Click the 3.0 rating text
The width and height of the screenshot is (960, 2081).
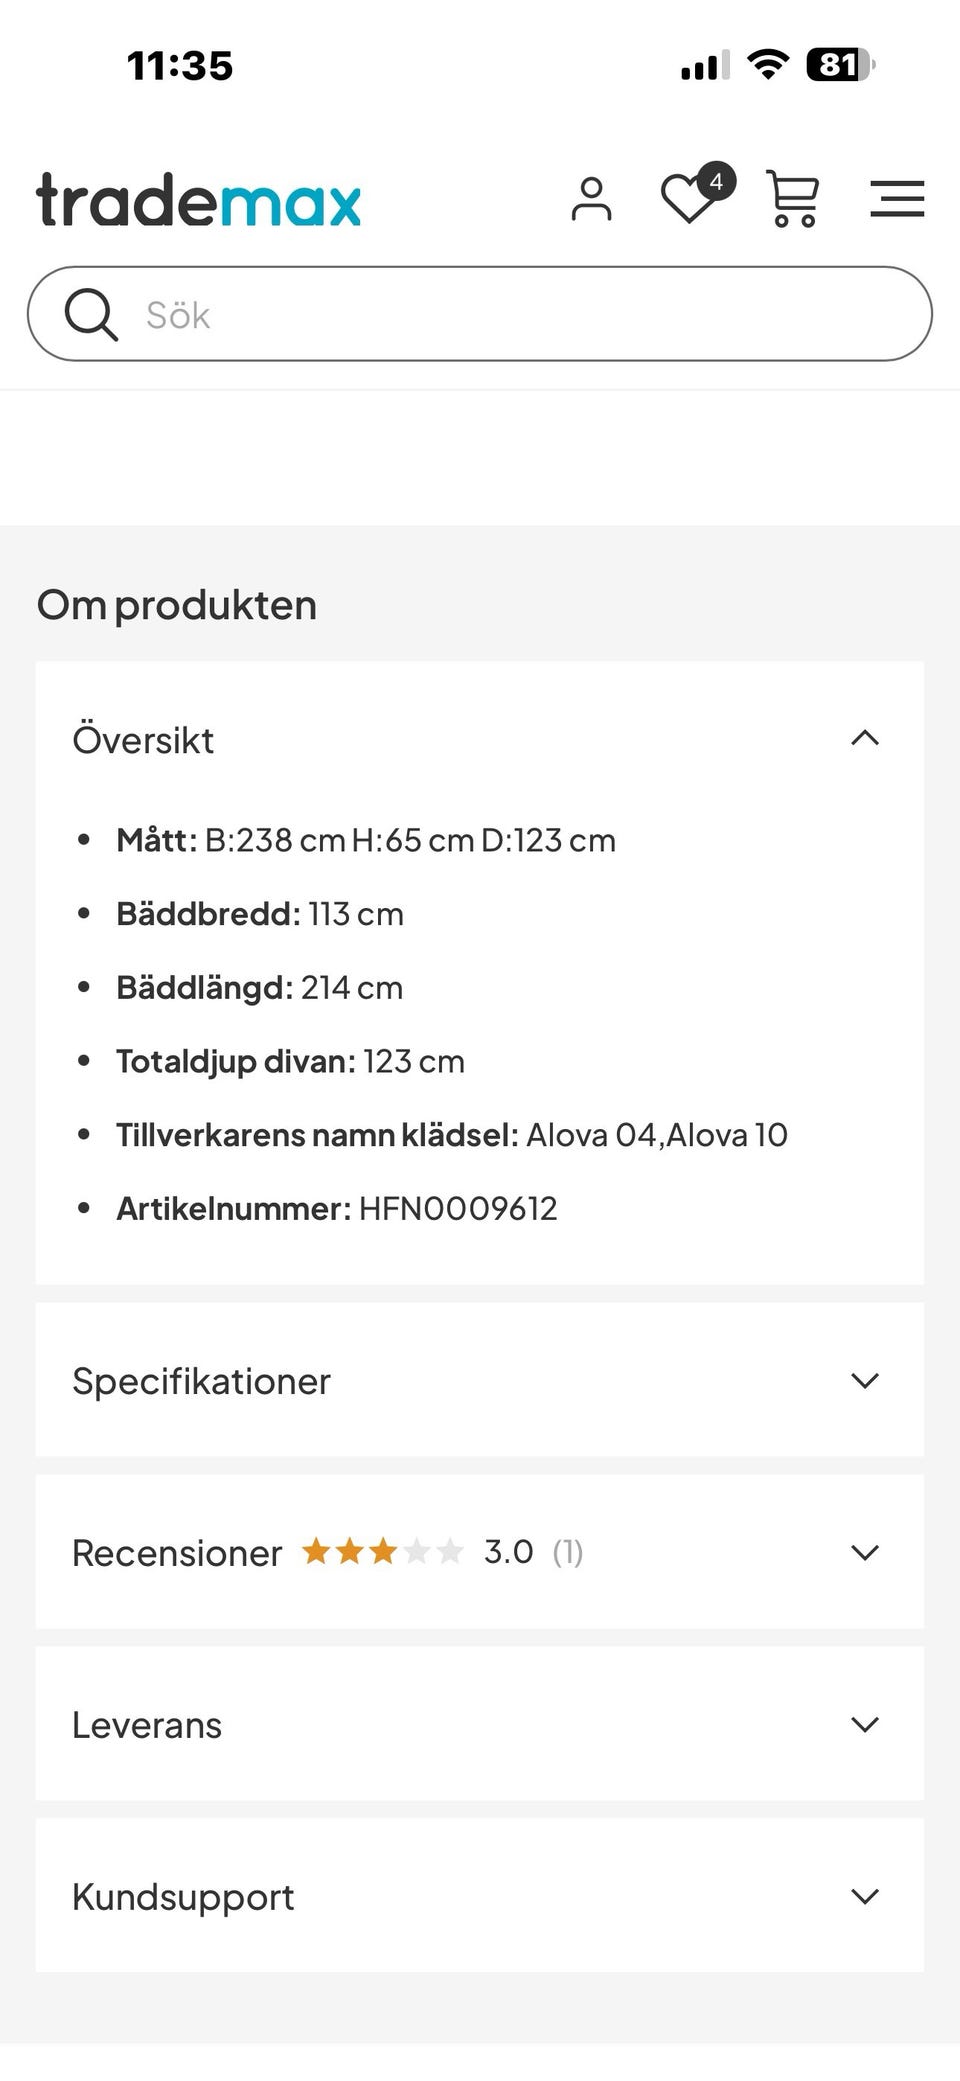pyautogui.click(x=508, y=1551)
